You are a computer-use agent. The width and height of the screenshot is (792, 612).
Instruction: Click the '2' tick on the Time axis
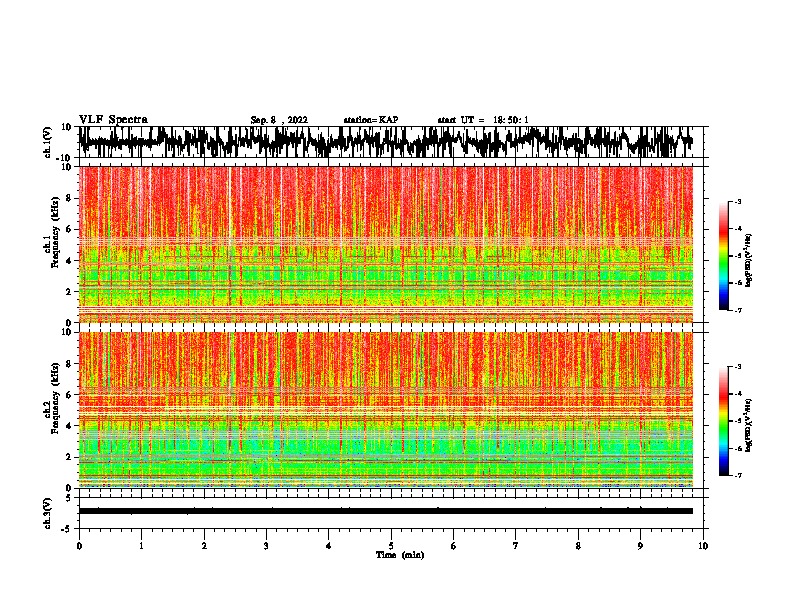(x=204, y=546)
